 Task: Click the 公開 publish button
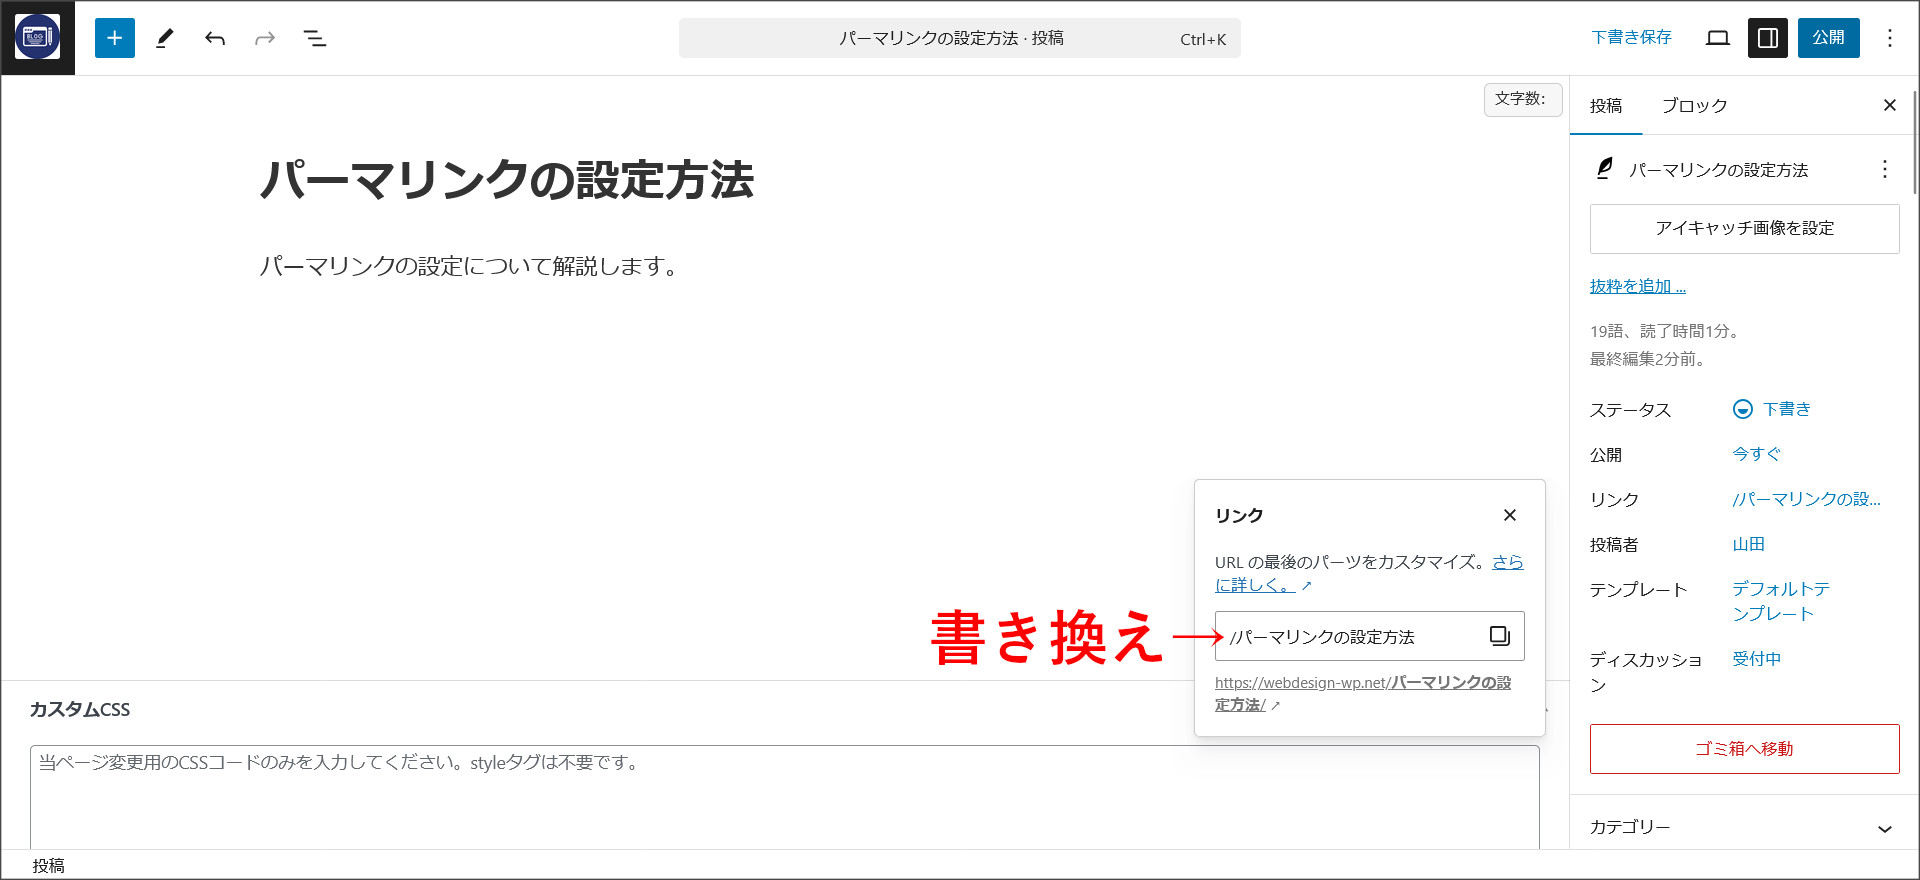tap(1829, 38)
